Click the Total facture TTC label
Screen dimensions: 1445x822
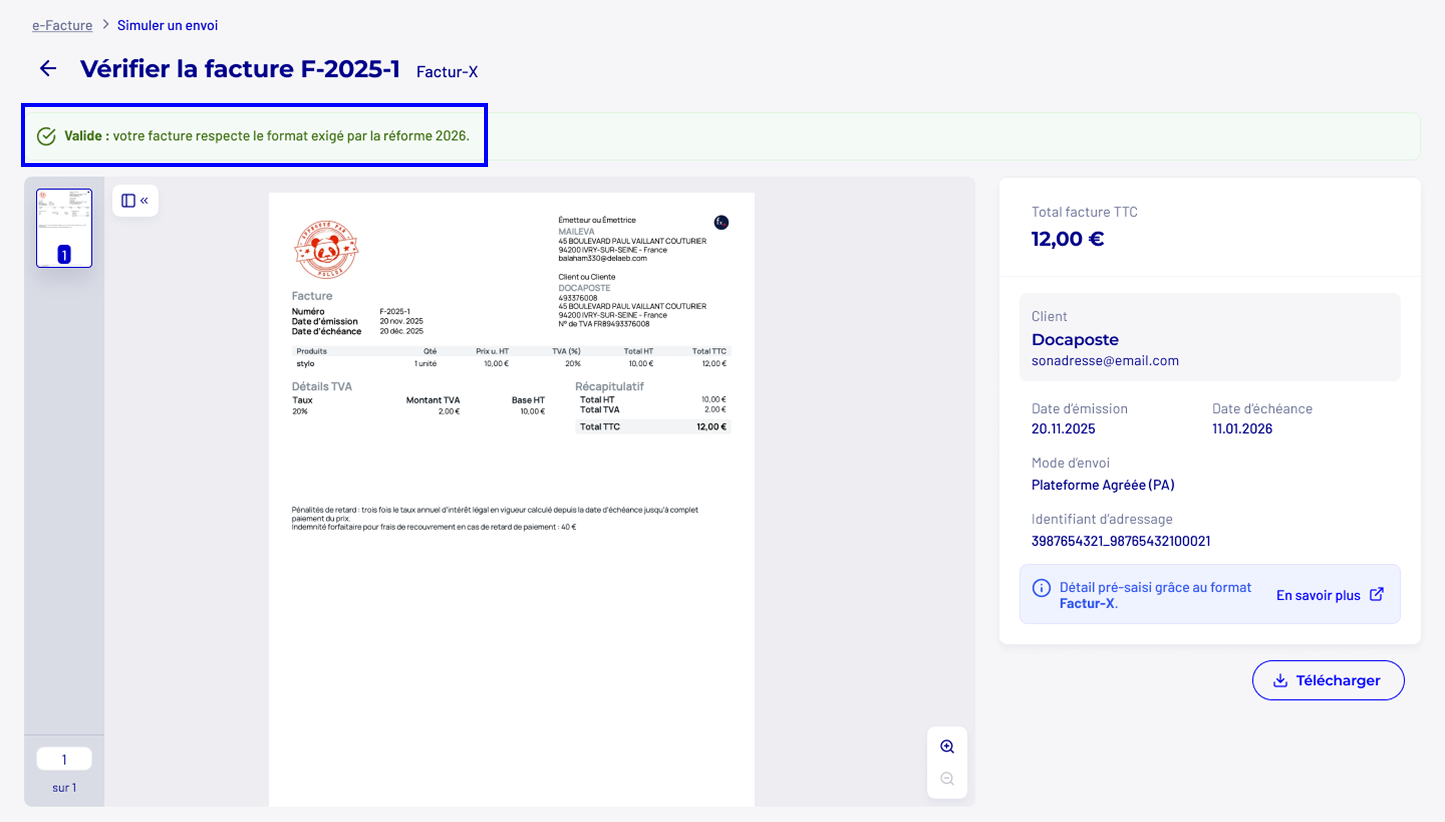coord(1084,212)
